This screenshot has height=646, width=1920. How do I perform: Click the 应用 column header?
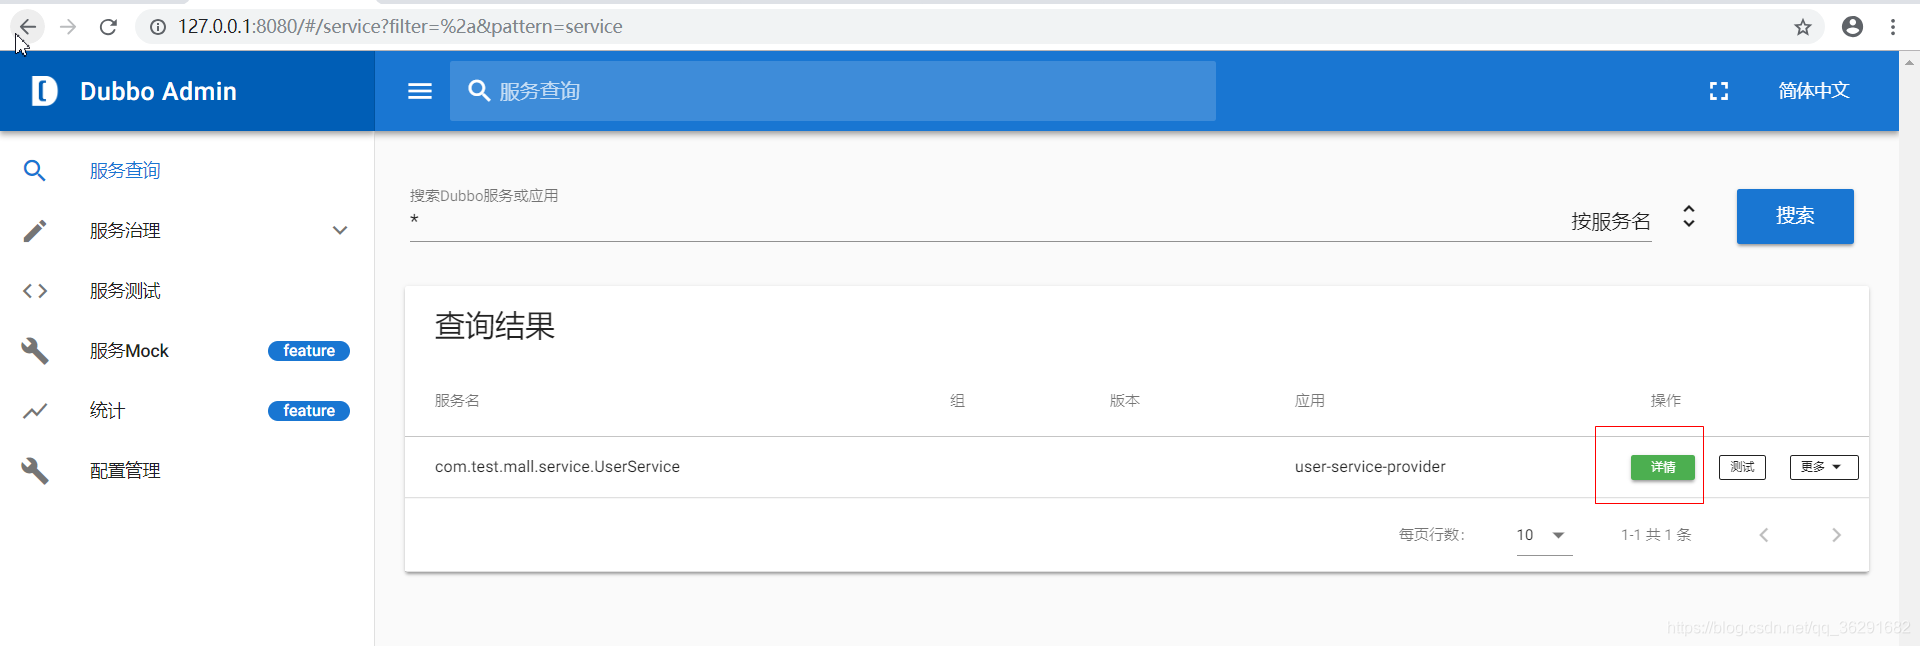coord(1310,401)
